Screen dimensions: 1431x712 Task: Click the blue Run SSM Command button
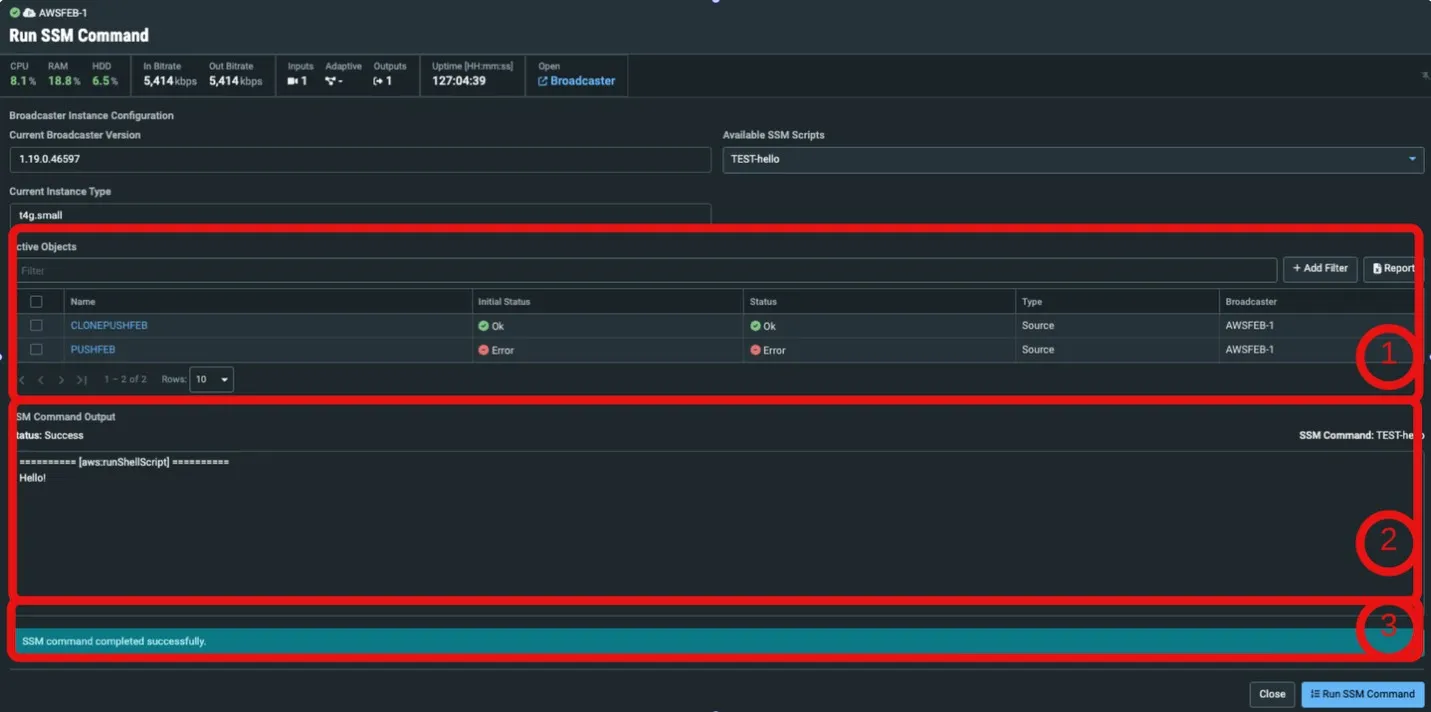1362,694
